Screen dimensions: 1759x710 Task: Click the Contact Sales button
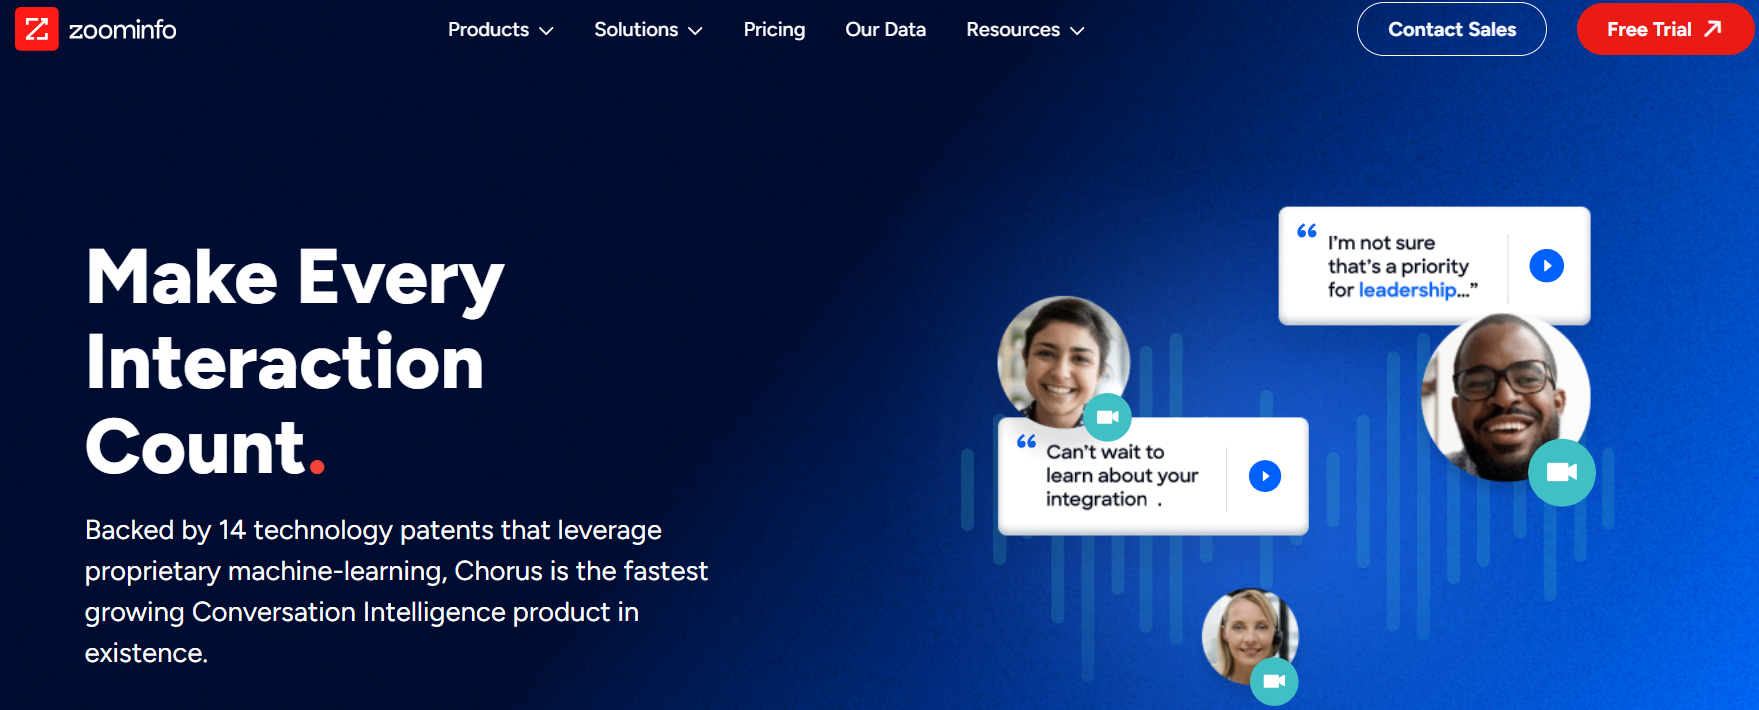tap(1451, 30)
